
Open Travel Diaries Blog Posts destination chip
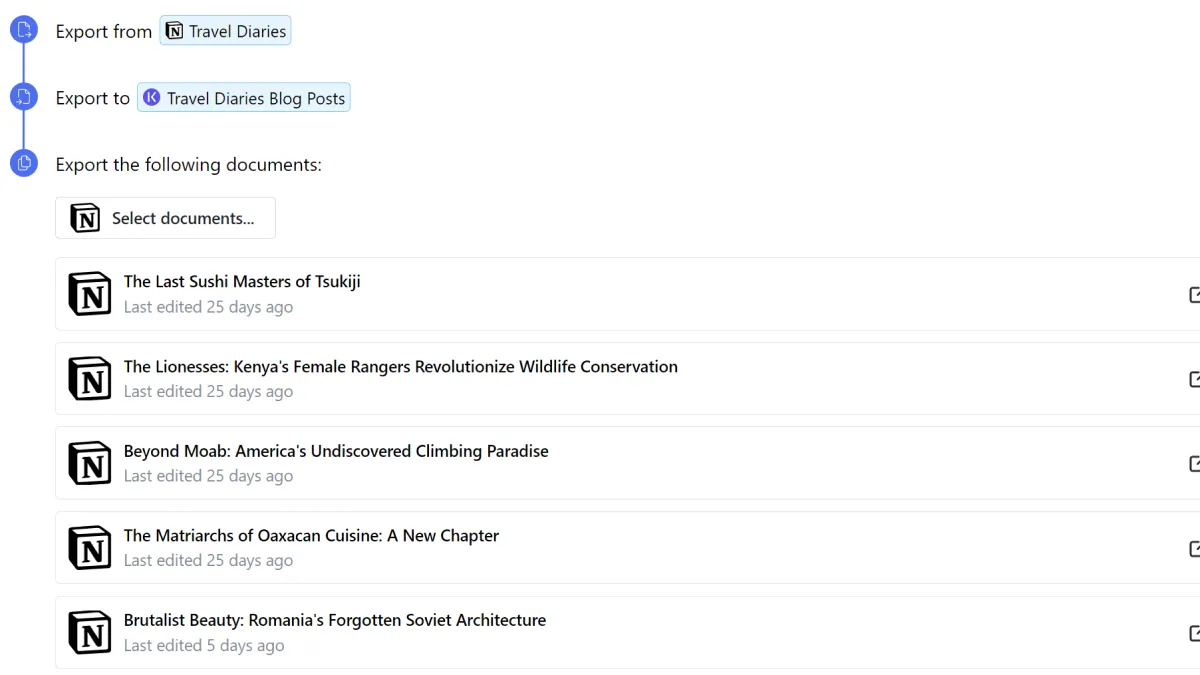pos(244,98)
